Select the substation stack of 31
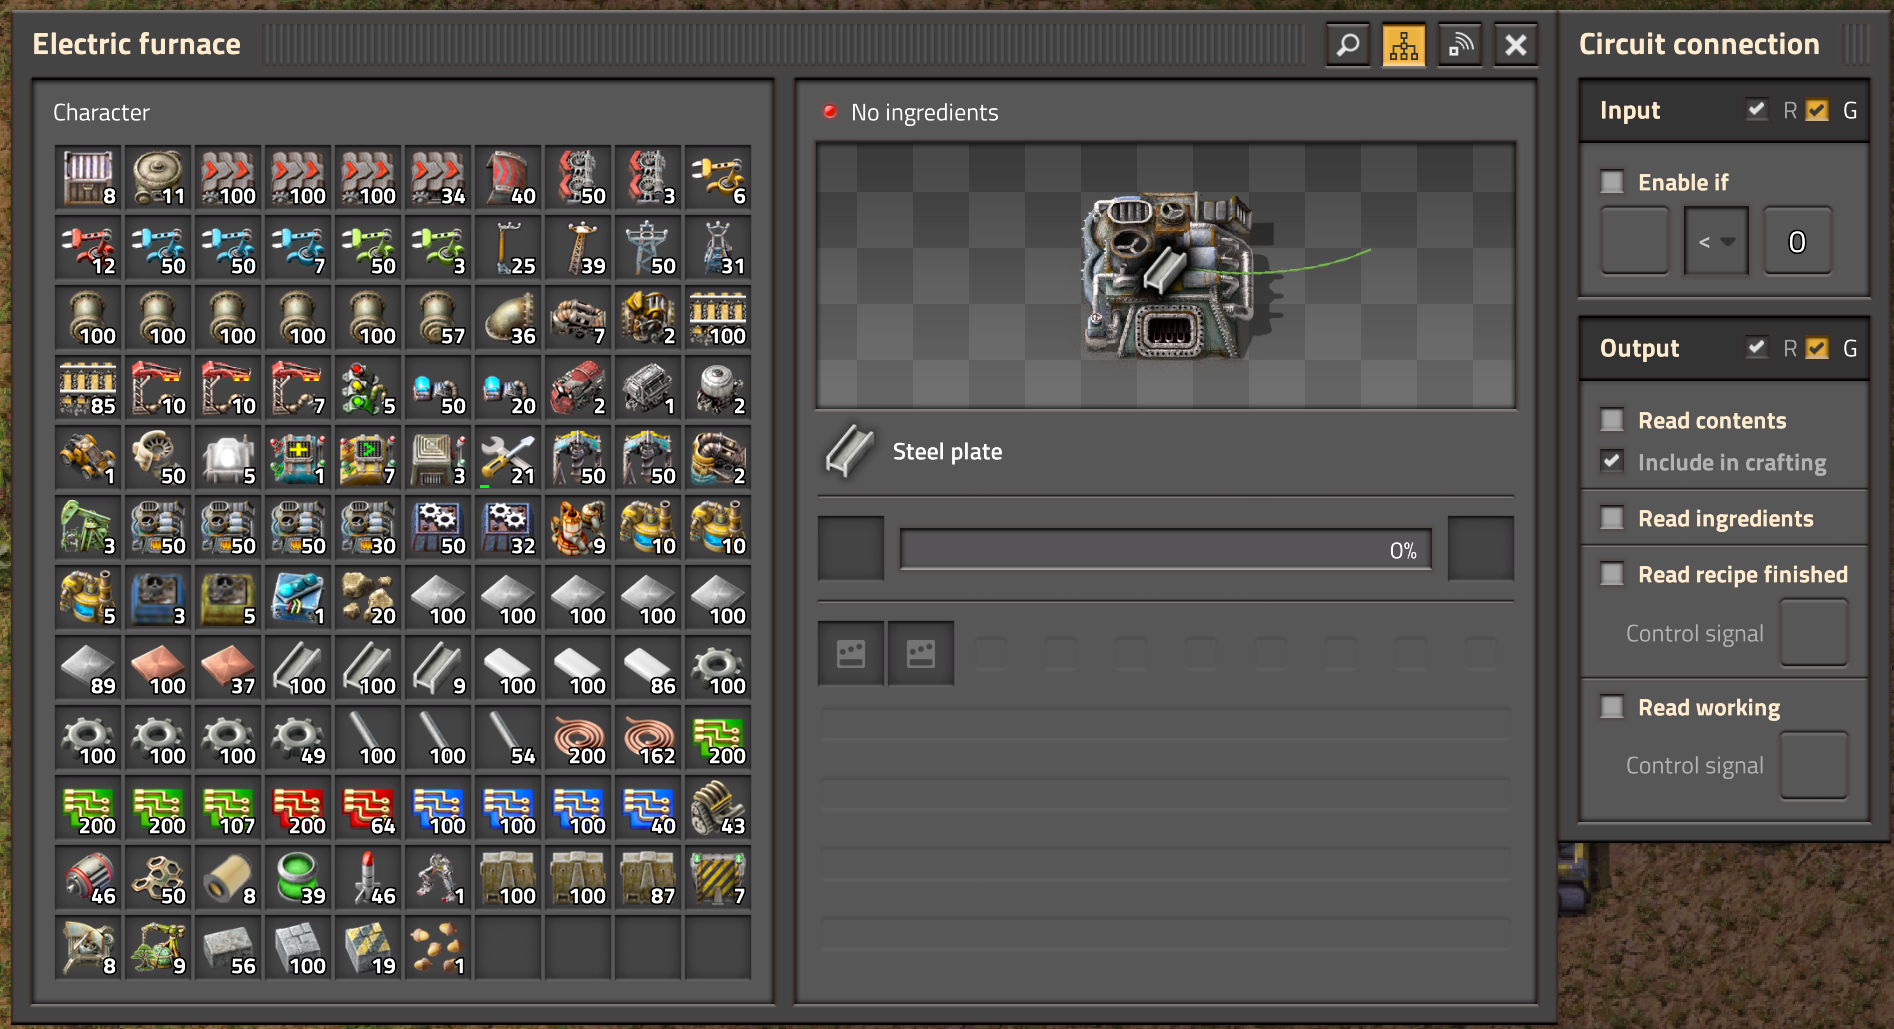Screen dimensions: 1894x1029 coord(718,248)
